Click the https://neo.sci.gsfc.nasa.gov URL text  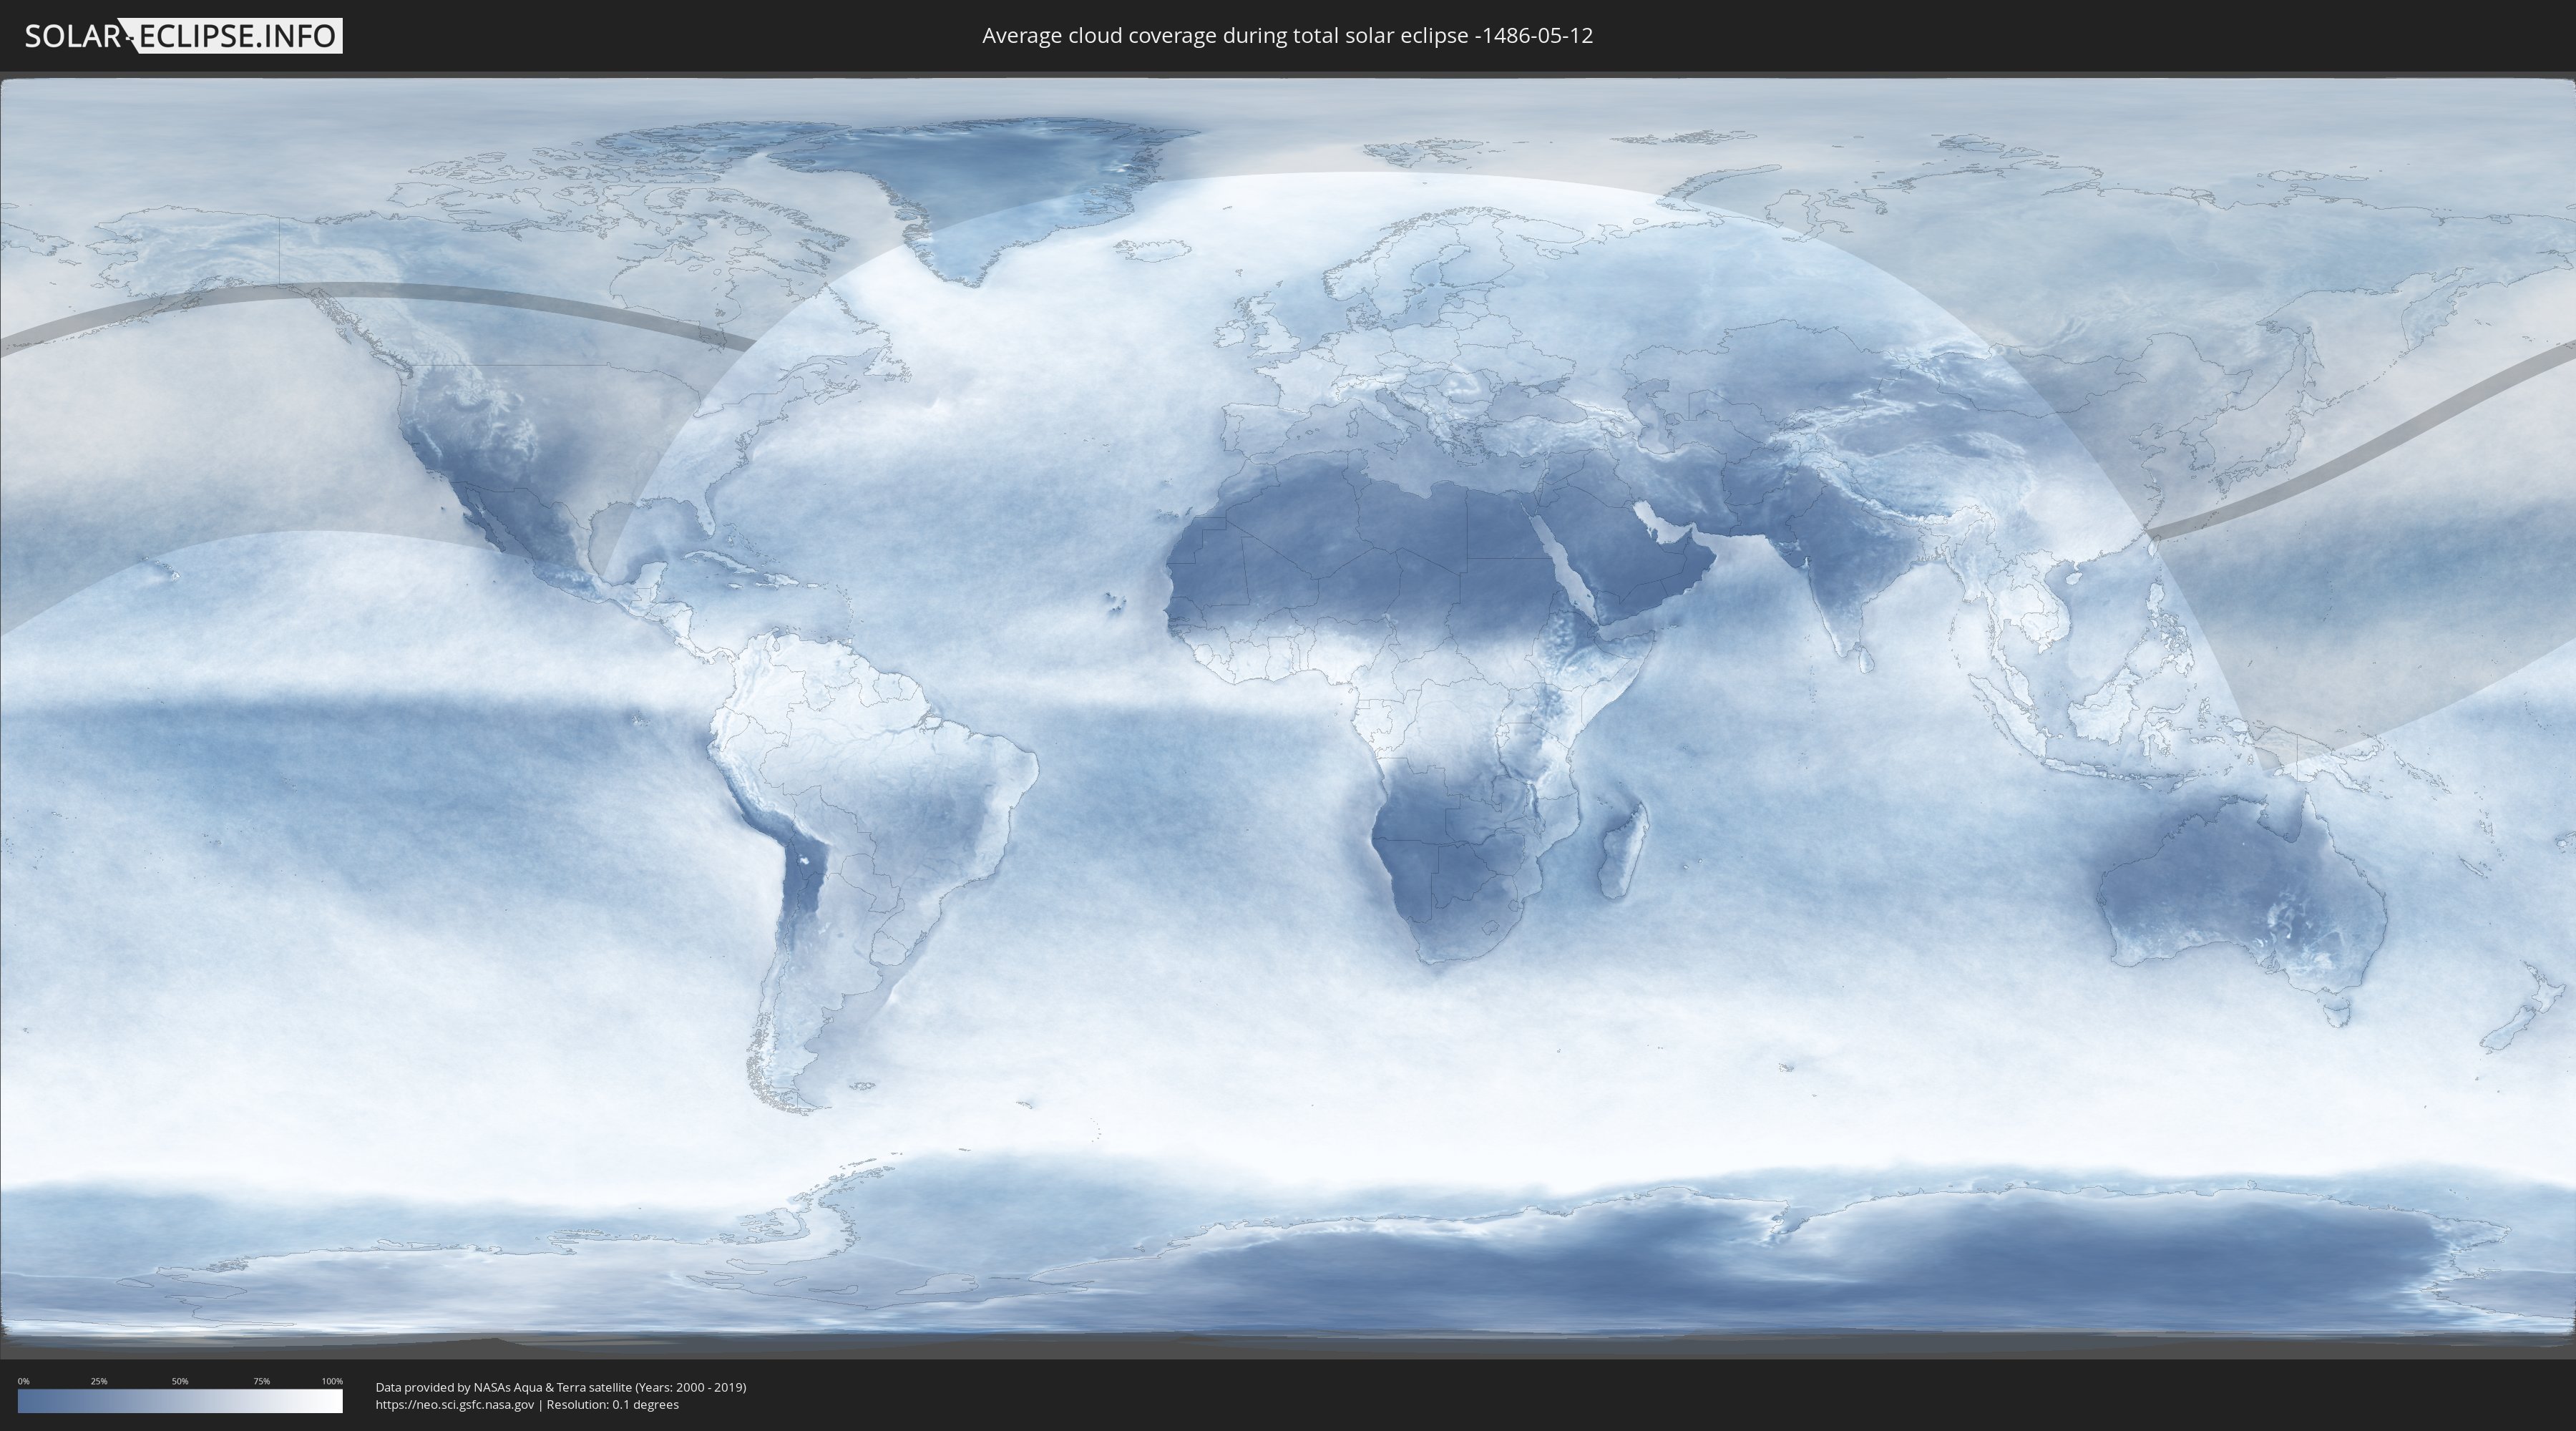click(x=455, y=1405)
